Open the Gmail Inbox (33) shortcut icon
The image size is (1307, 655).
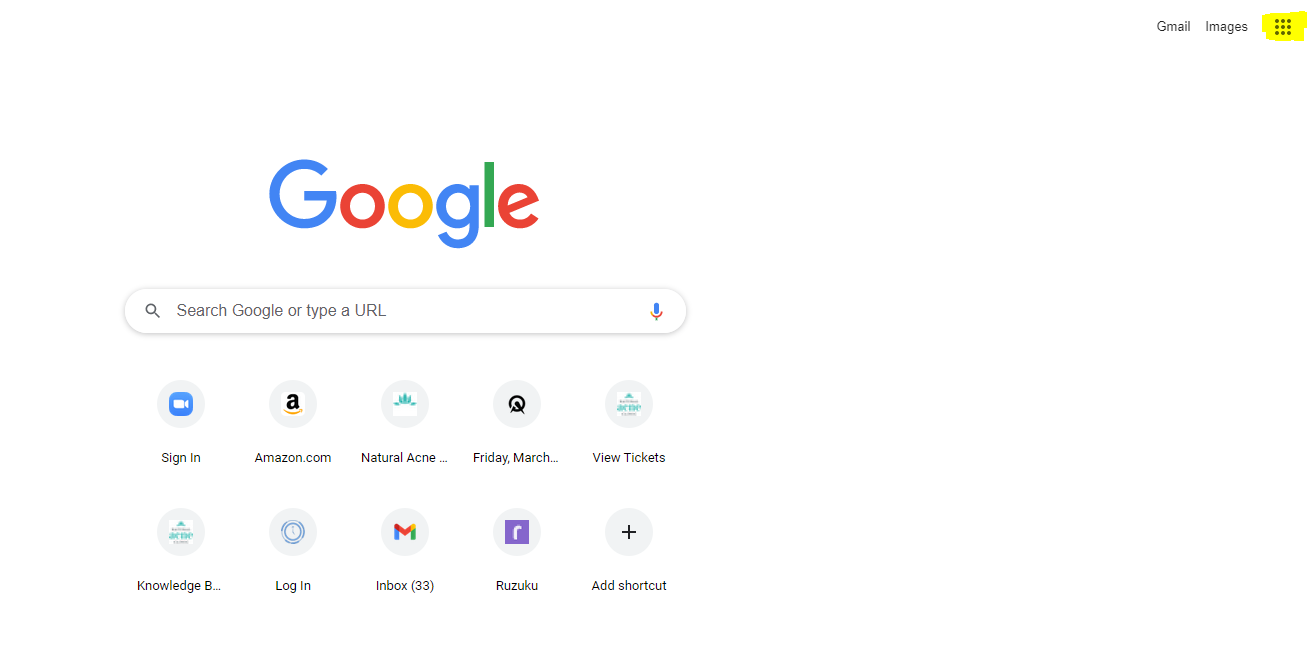[405, 532]
